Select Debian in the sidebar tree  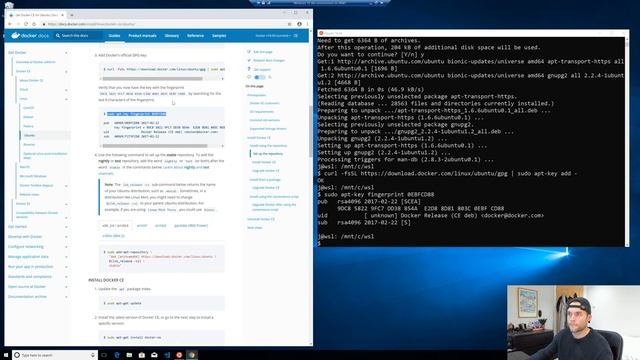(28, 117)
